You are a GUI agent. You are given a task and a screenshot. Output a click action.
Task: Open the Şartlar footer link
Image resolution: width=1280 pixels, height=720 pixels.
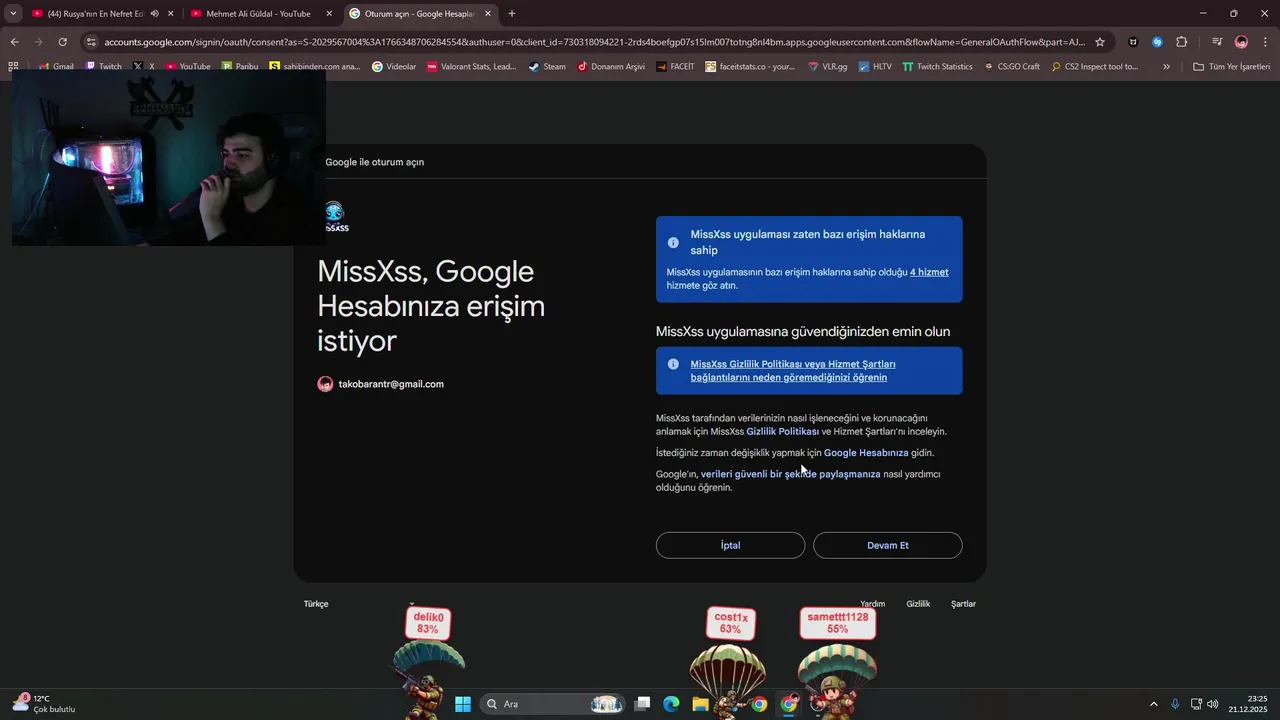pos(963,604)
